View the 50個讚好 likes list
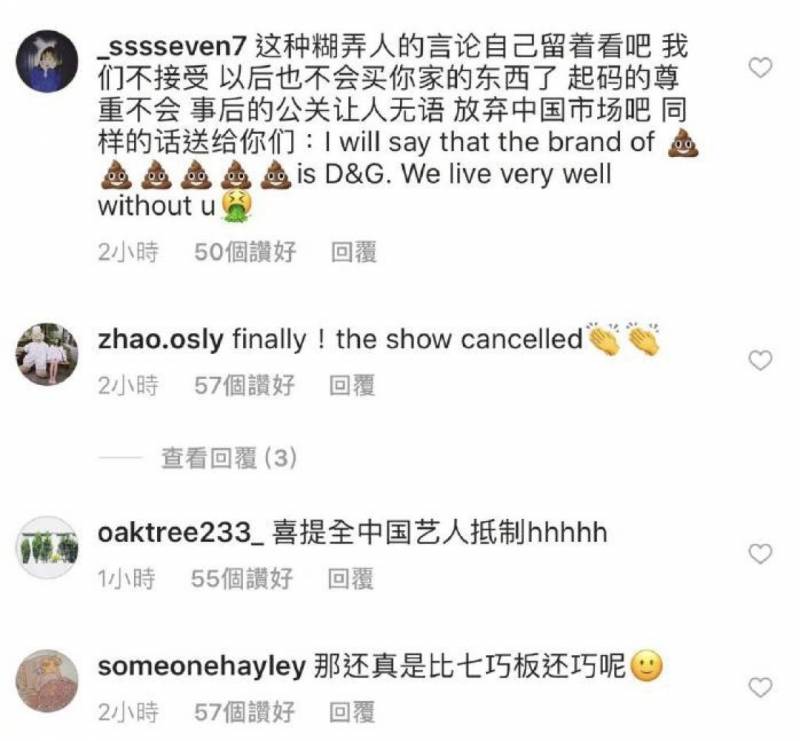800x741 pixels. tap(245, 252)
